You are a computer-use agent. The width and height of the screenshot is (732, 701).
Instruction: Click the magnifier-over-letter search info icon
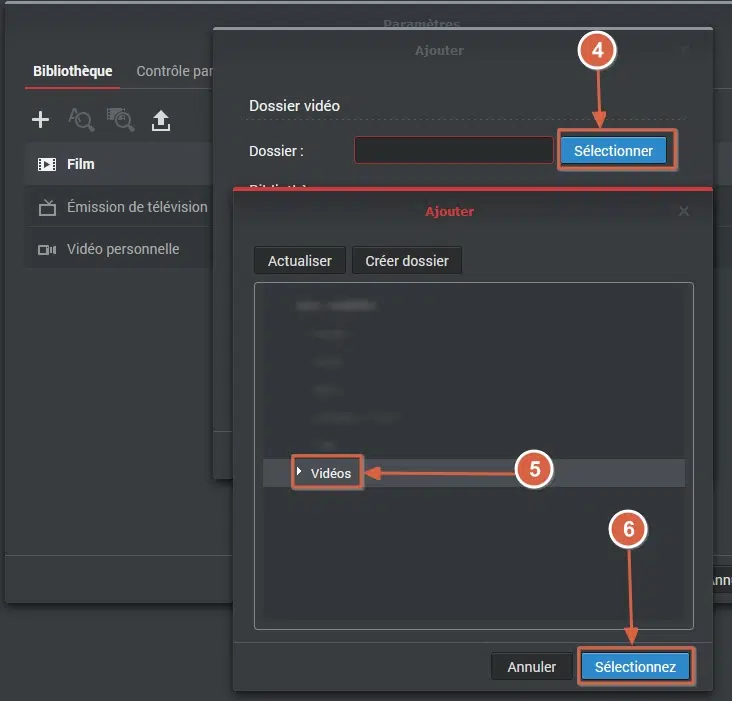pyautogui.click(x=80, y=121)
